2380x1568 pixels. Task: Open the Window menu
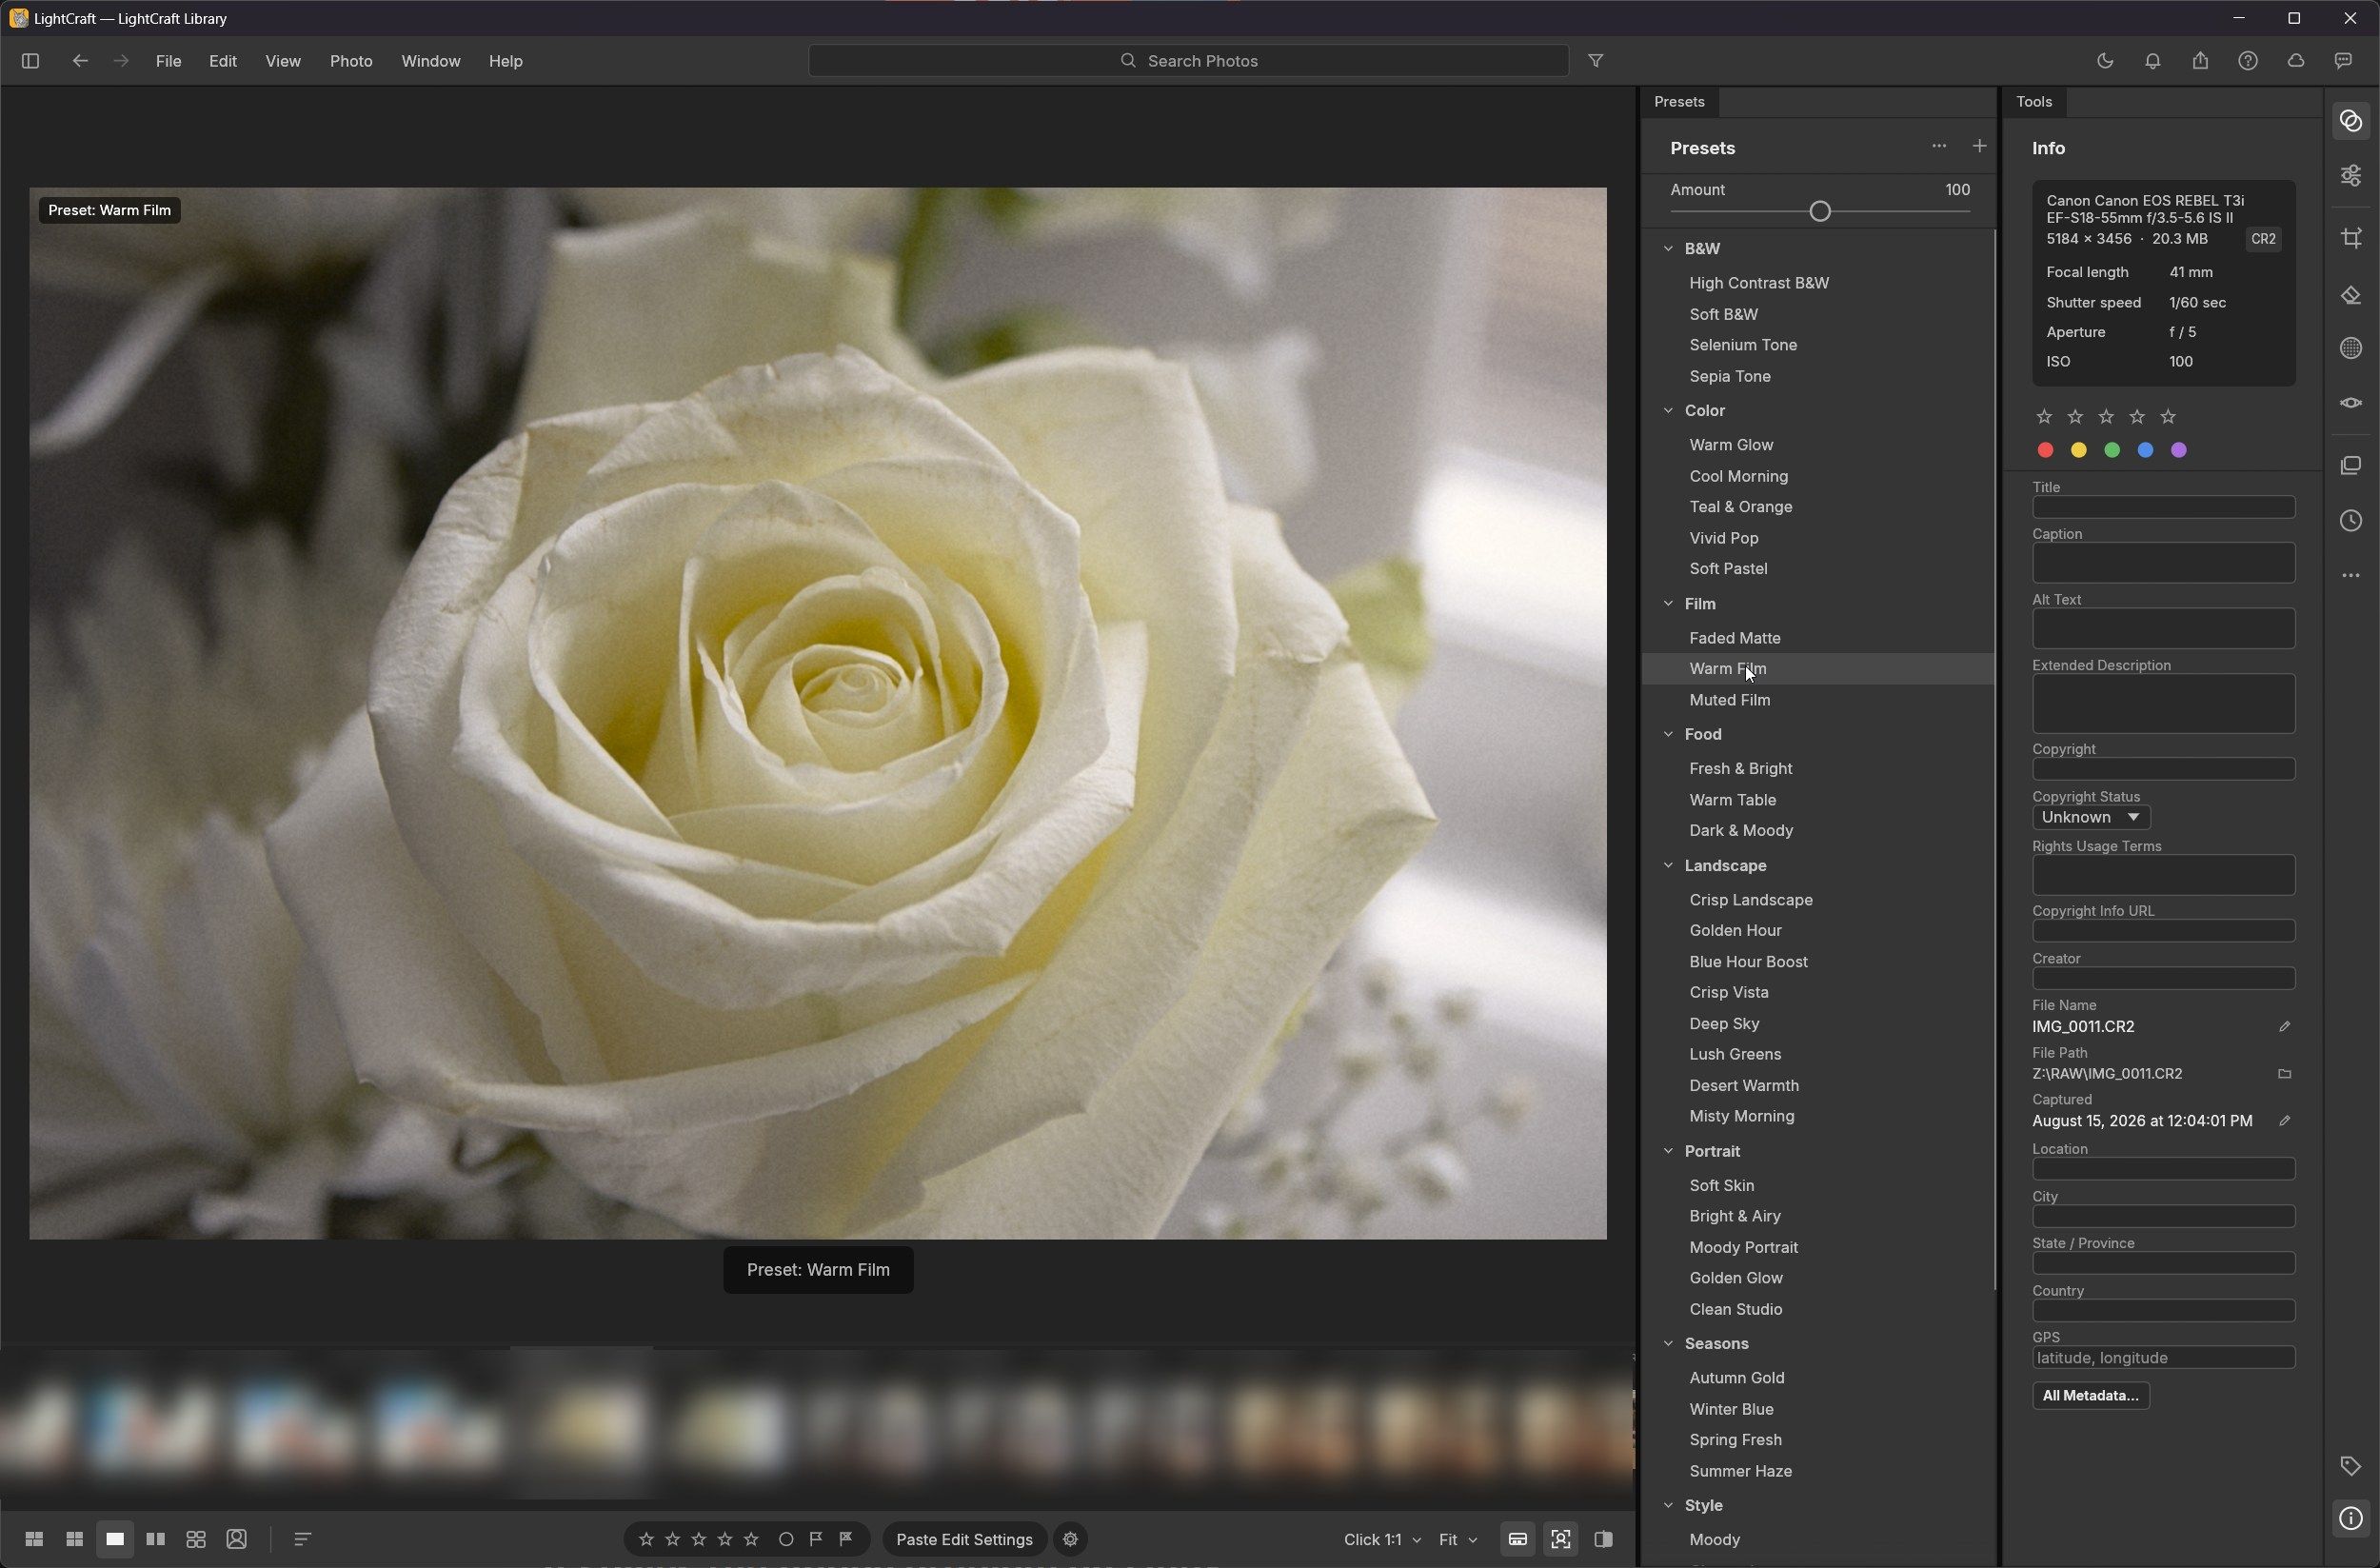[x=431, y=61]
